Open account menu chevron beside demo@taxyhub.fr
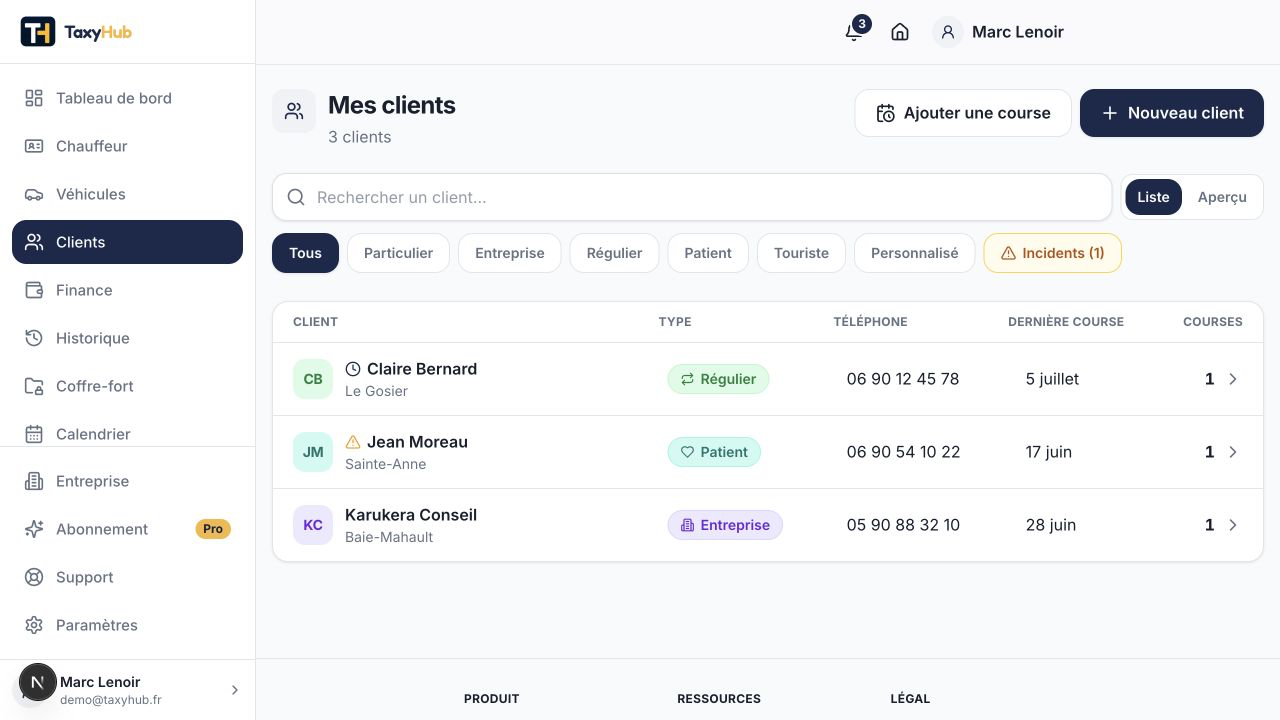Viewport: 1280px width, 720px height. (235, 690)
